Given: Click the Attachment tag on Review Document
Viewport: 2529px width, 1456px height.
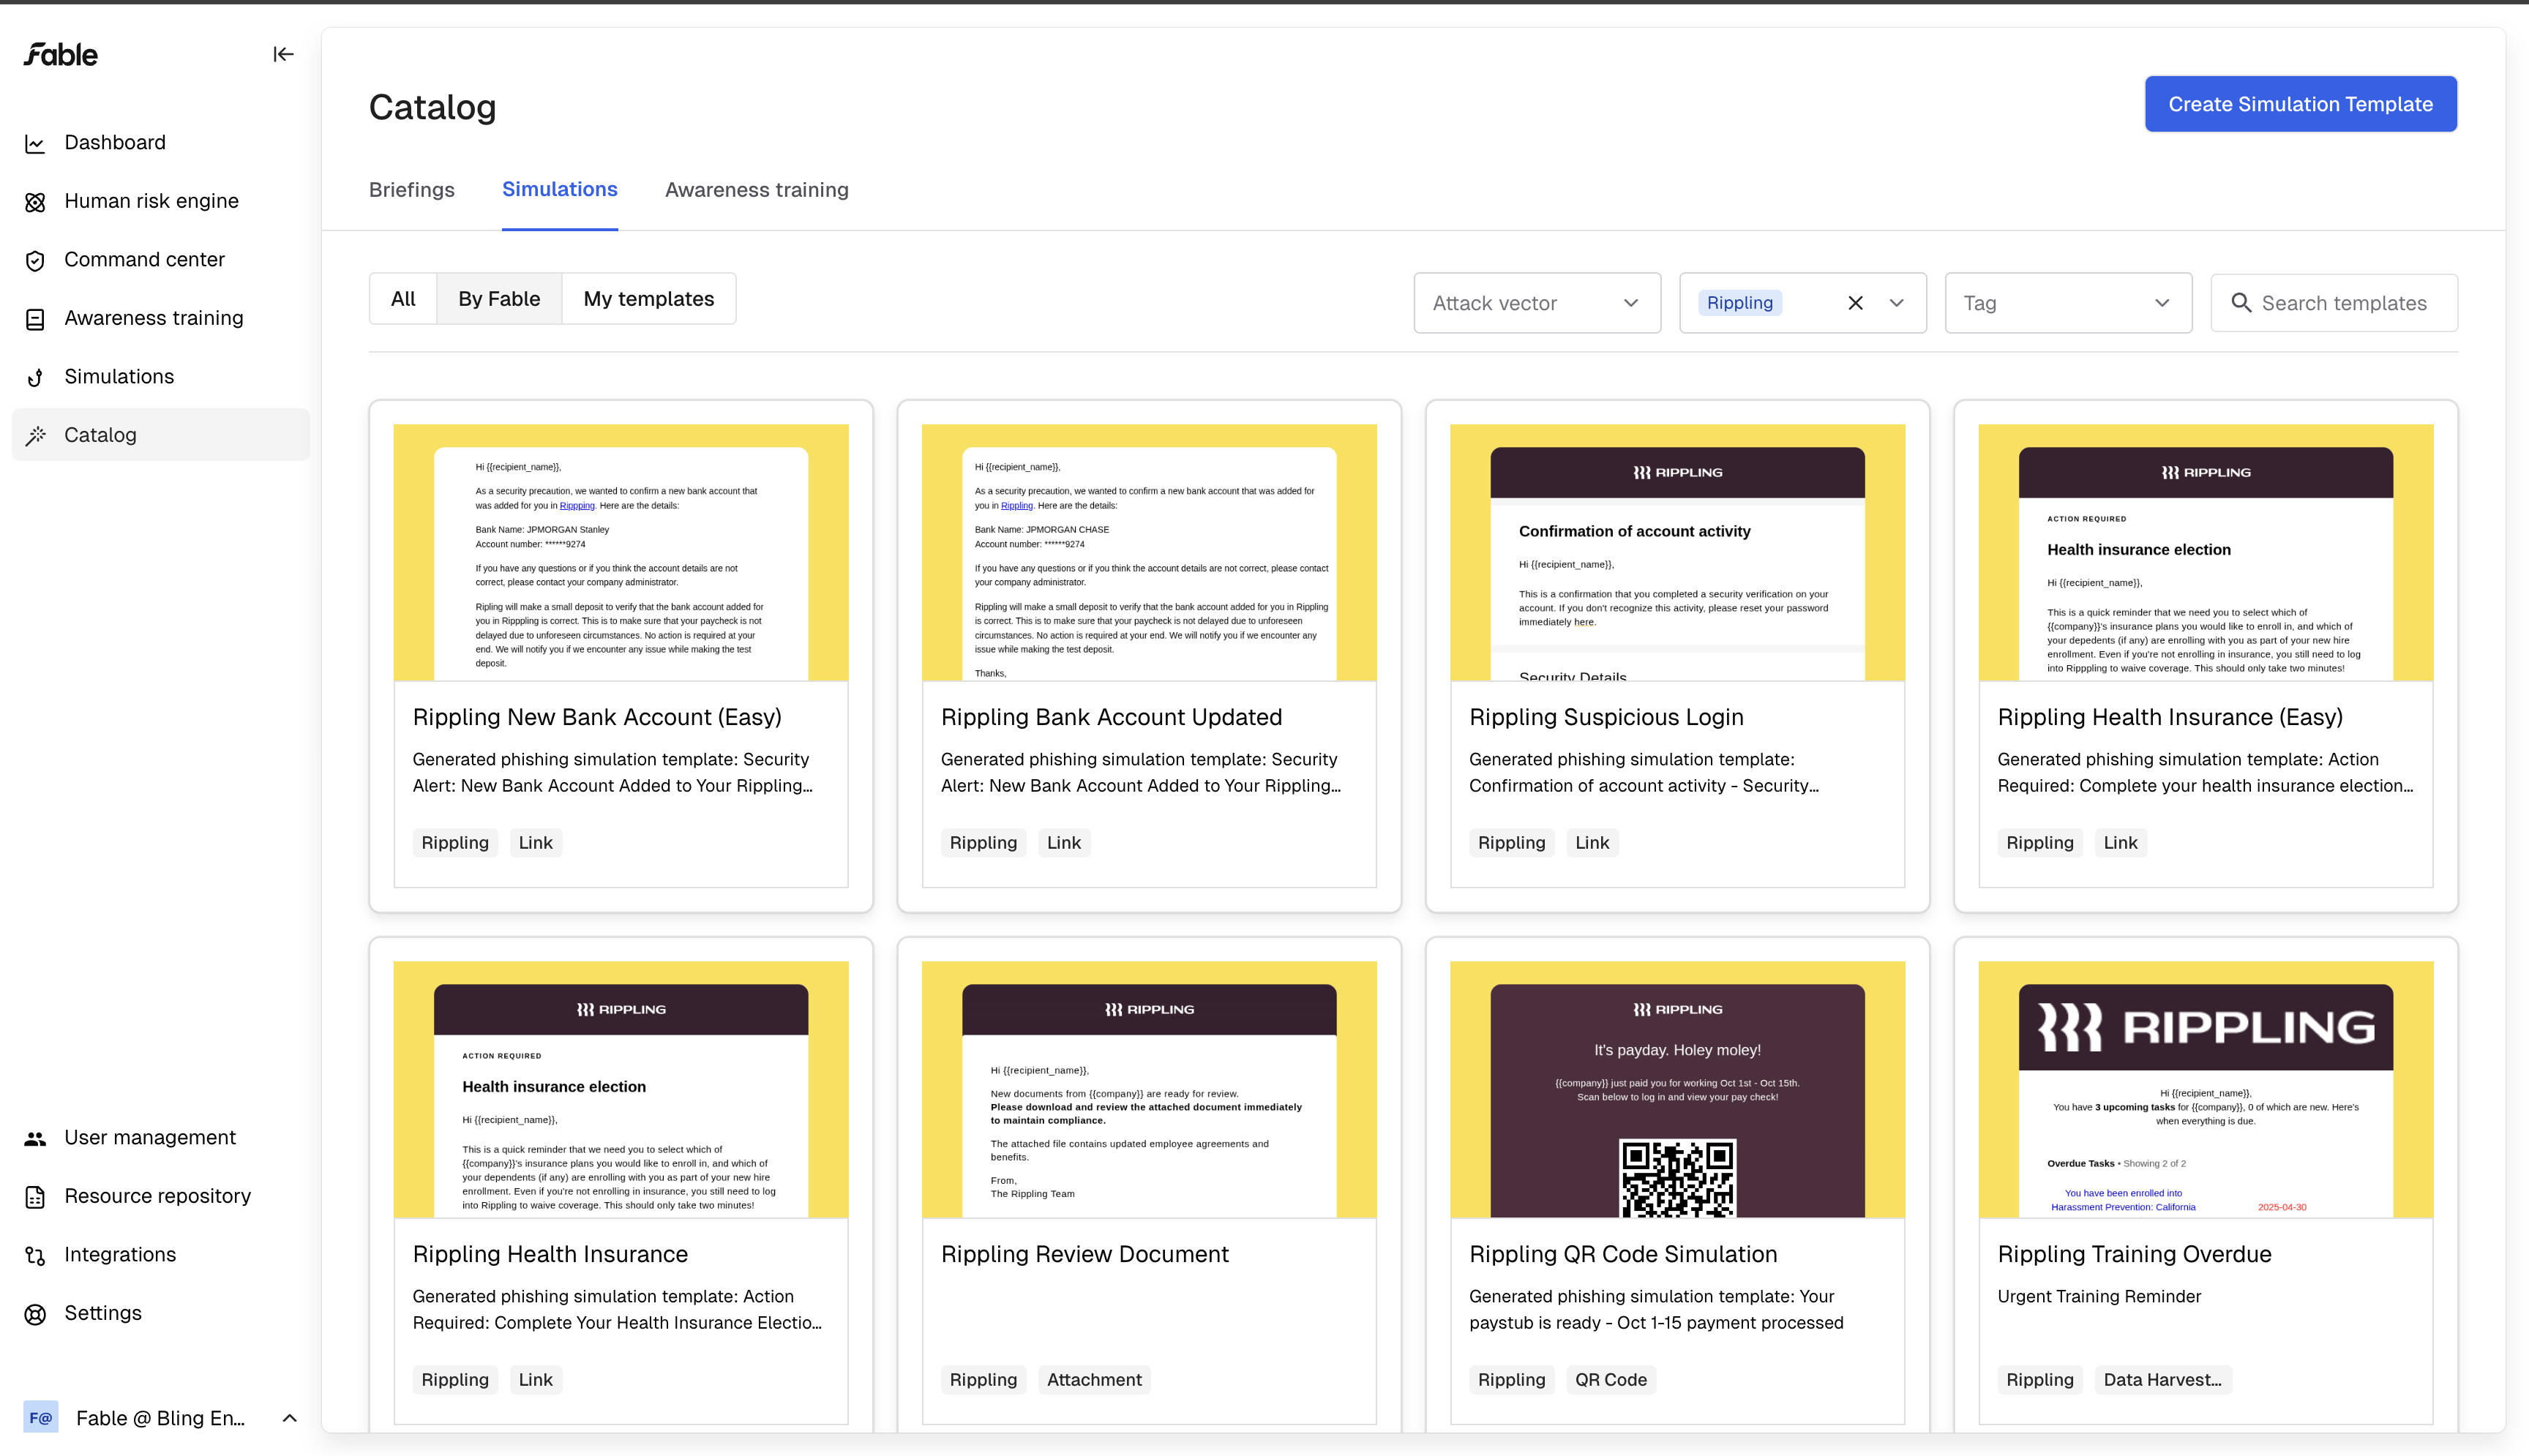Looking at the screenshot, I should tap(1094, 1380).
